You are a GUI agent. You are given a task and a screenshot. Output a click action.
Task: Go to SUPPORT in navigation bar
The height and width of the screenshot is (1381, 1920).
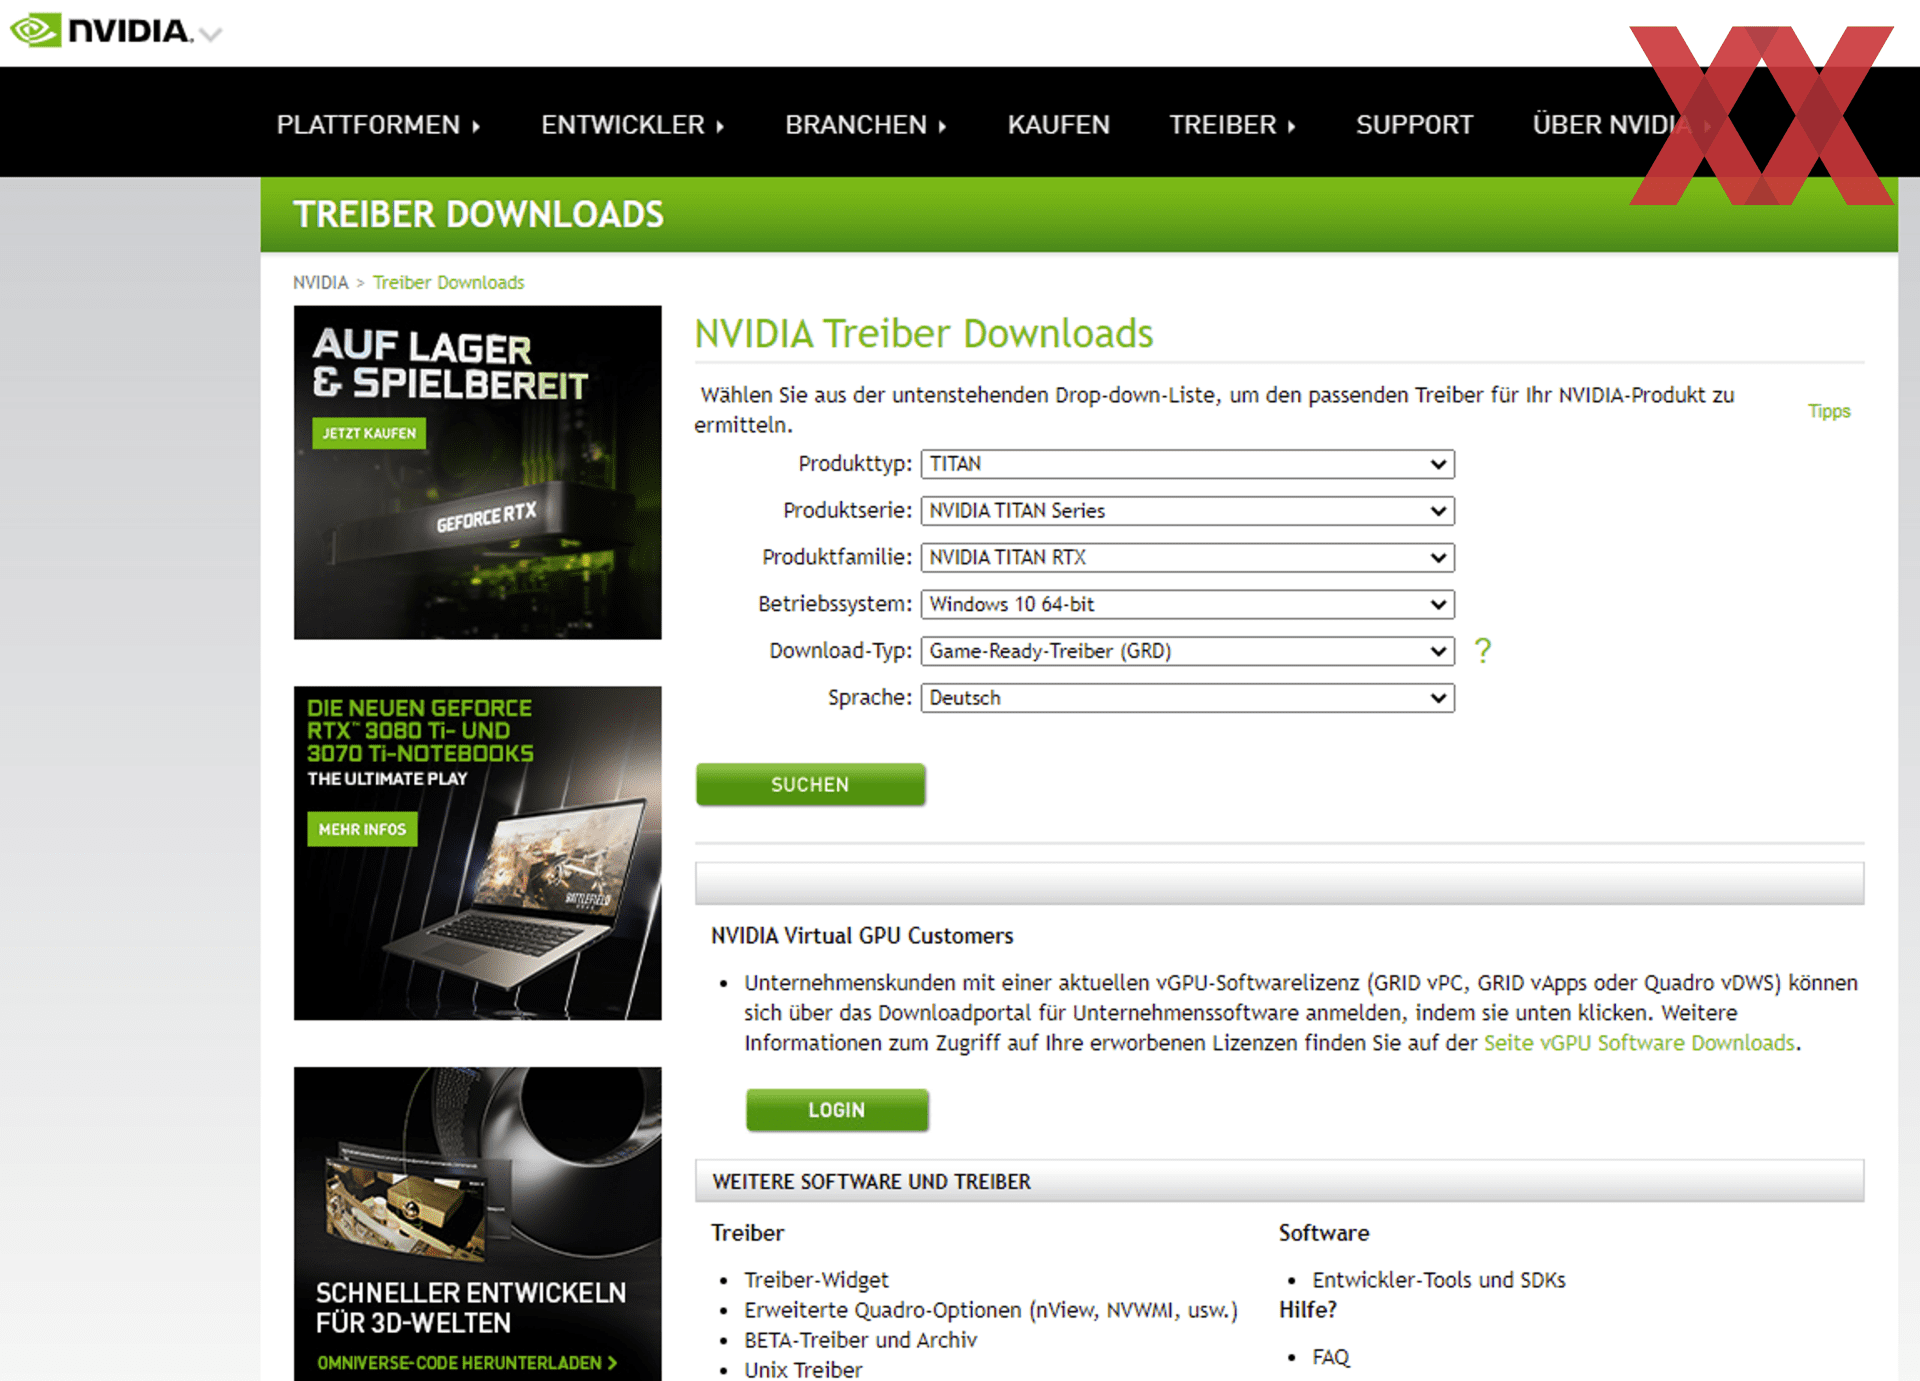click(x=1415, y=125)
